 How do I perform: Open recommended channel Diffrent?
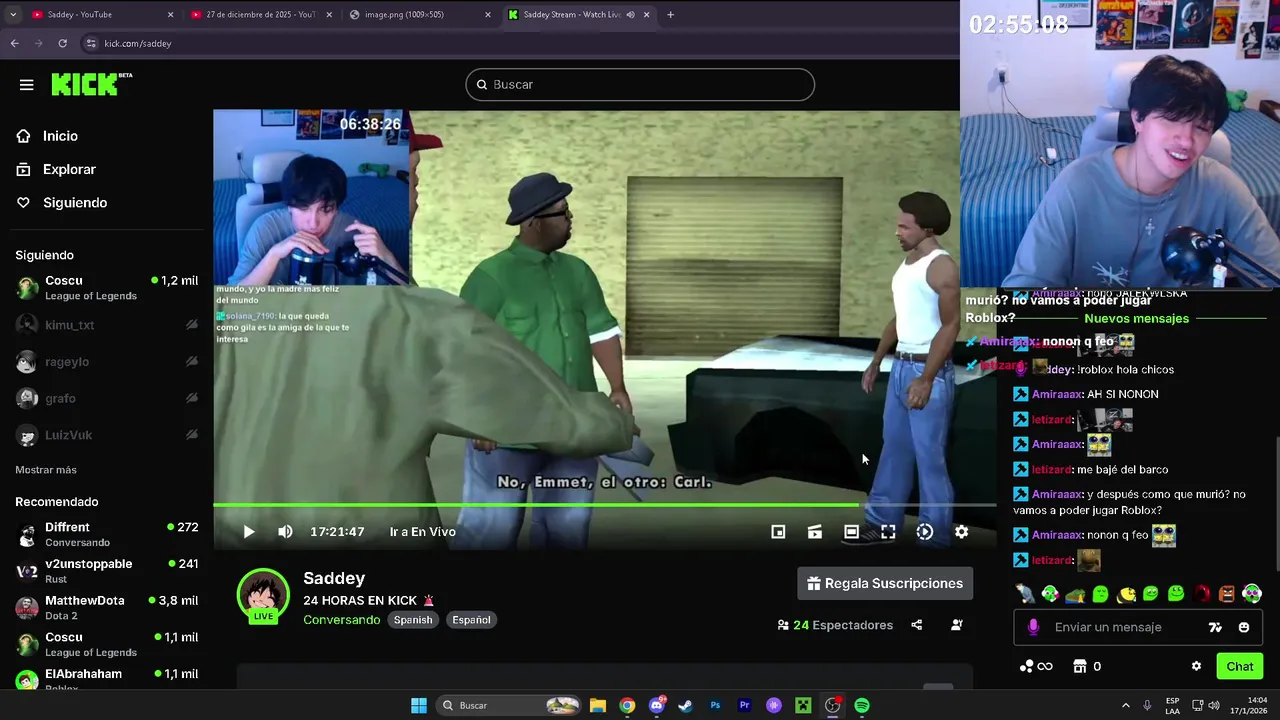[107, 534]
